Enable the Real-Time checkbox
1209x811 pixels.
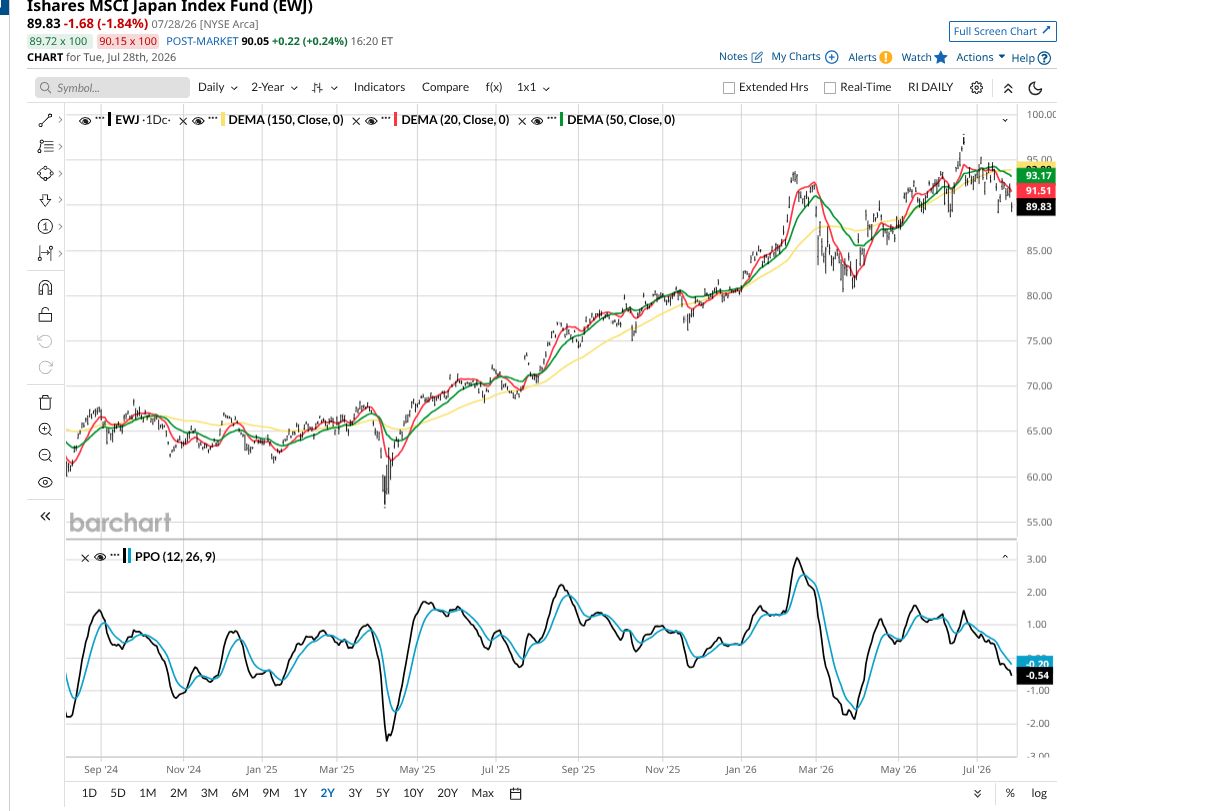(830, 87)
